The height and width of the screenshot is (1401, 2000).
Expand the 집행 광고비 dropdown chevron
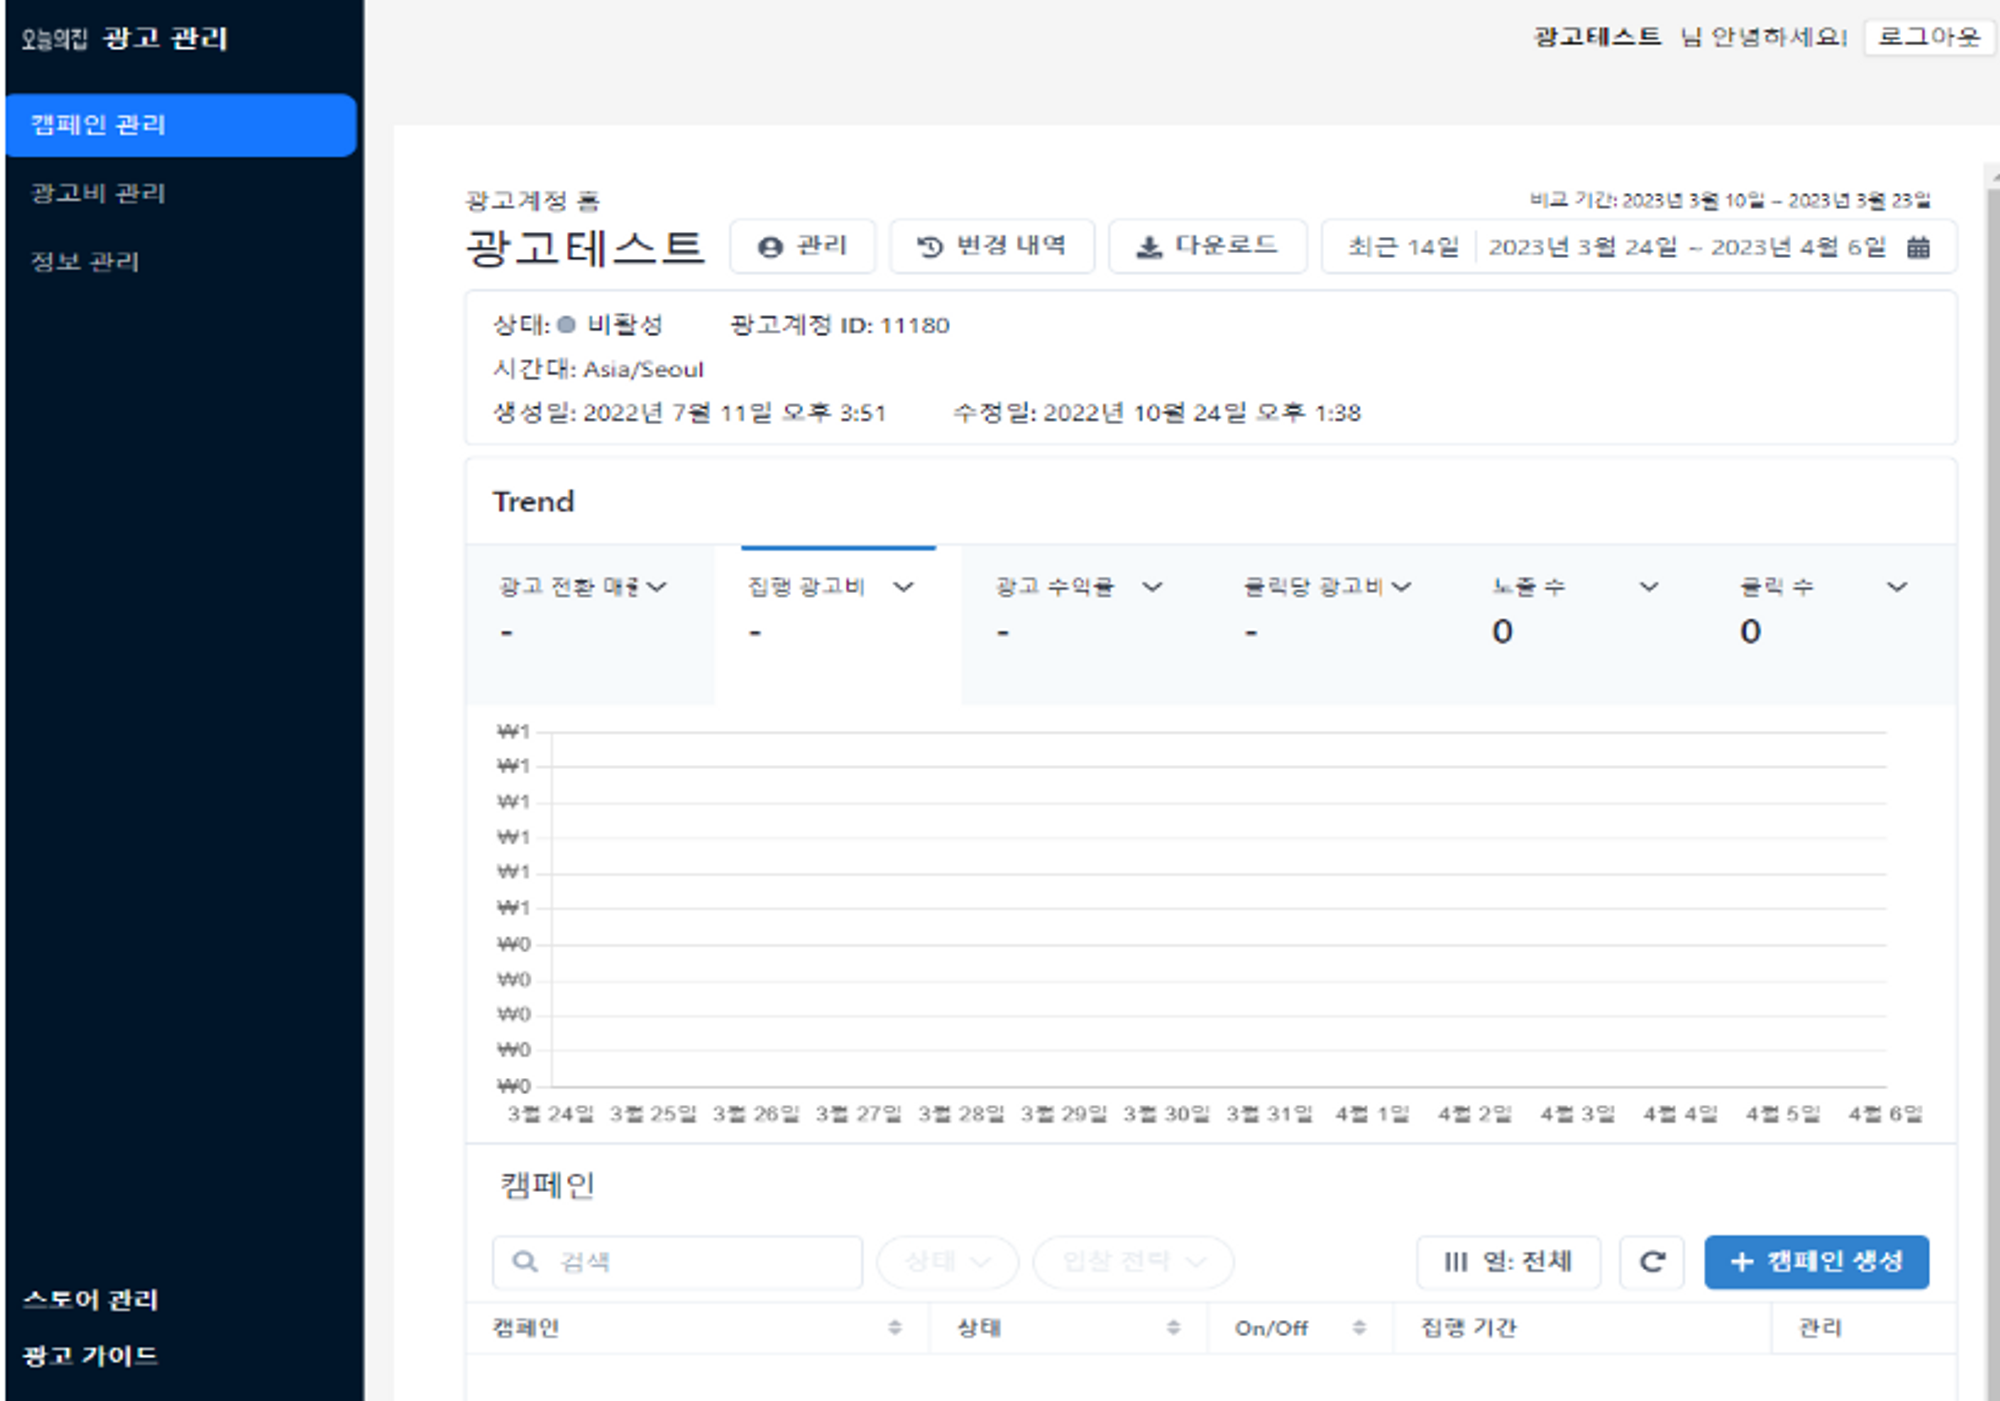[904, 587]
